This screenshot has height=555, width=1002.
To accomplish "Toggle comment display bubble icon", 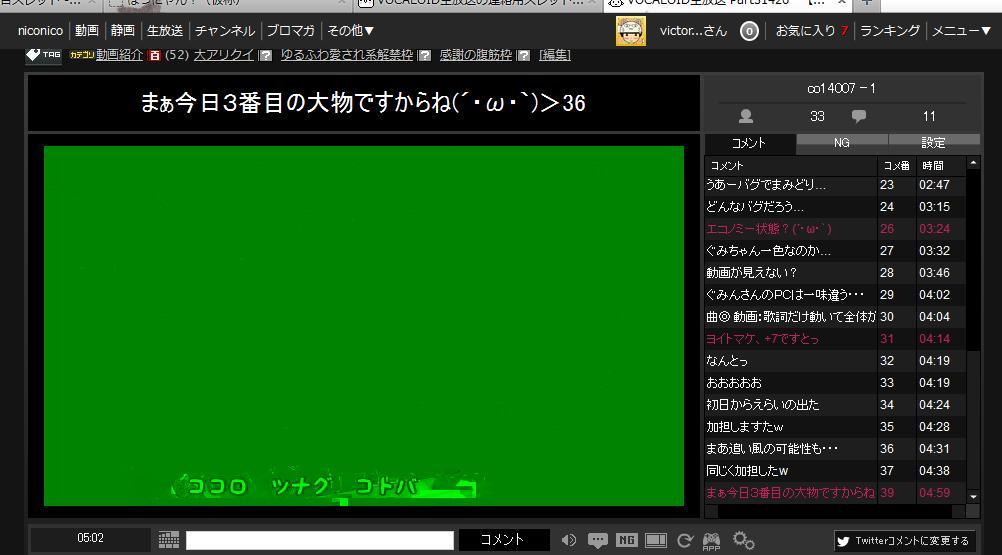I will tap(597, 540).
